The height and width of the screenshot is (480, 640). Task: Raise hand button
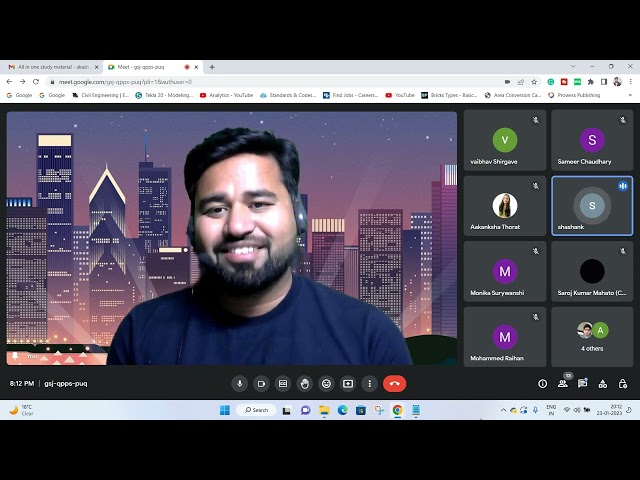[304, 384]
